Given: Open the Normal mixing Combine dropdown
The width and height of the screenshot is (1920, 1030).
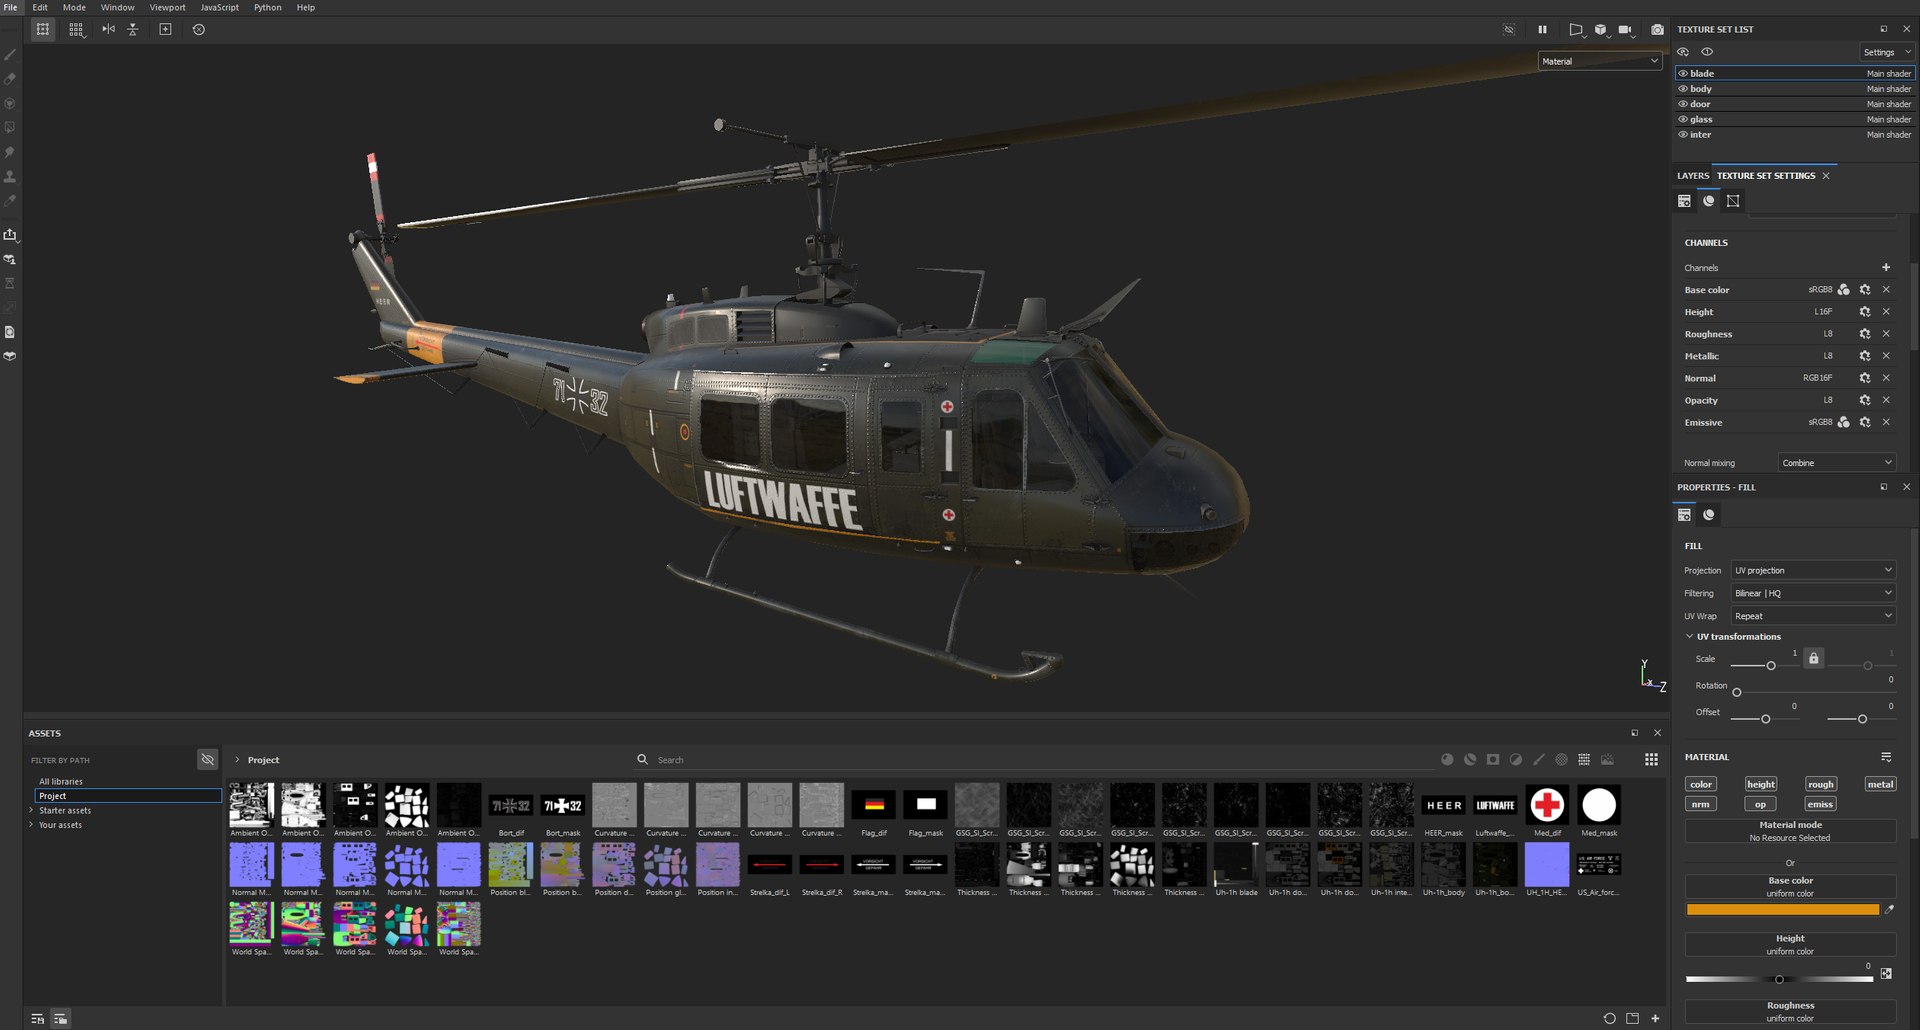Looking at the screenshot, I should [1837, 463].
